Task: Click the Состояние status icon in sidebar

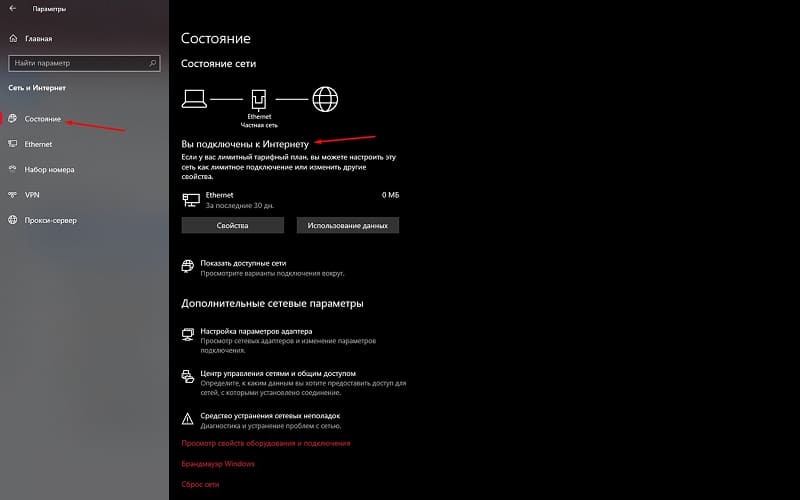Action: coord(12,119)
